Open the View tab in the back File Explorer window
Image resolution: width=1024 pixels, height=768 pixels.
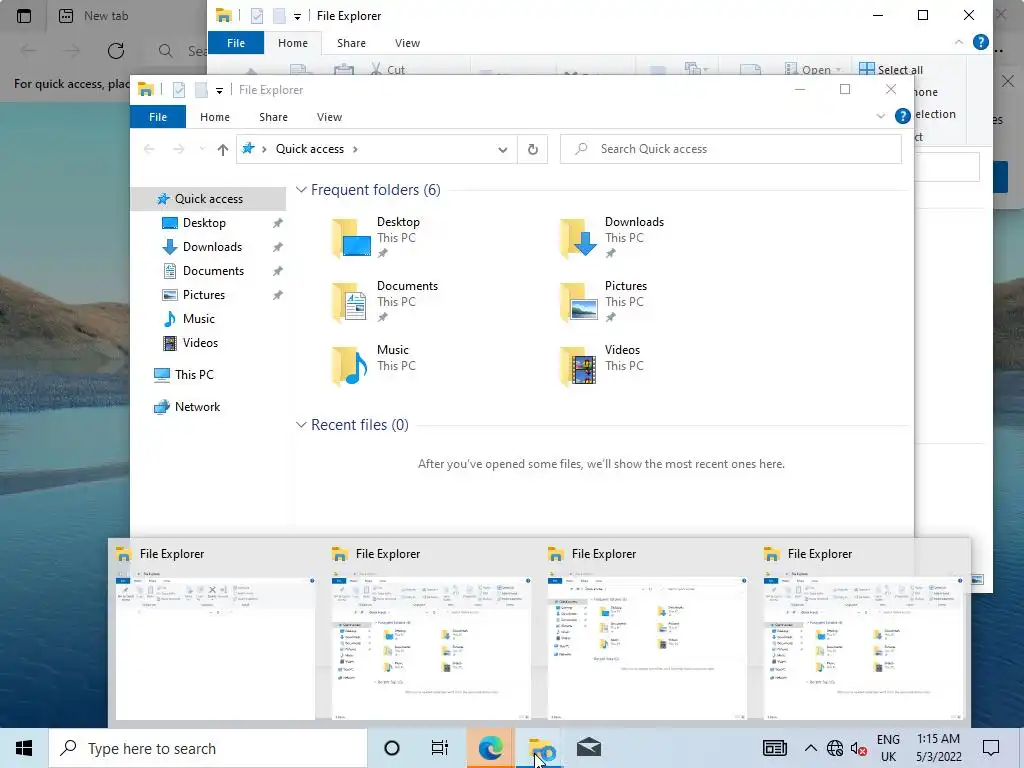(408, 43)
